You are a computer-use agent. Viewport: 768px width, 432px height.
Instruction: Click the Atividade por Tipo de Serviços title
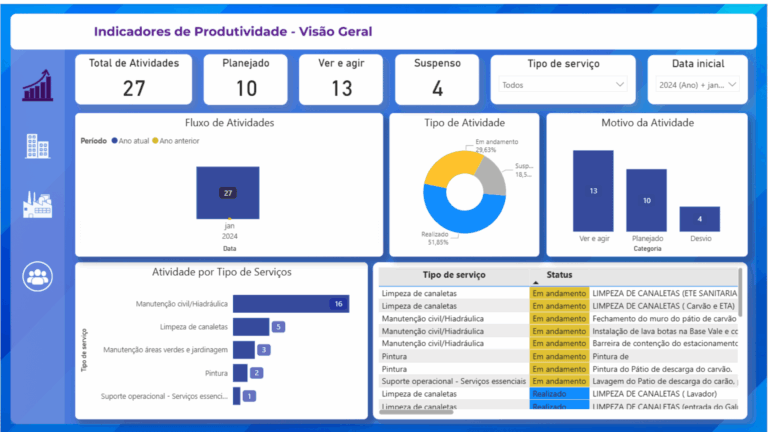221,272
